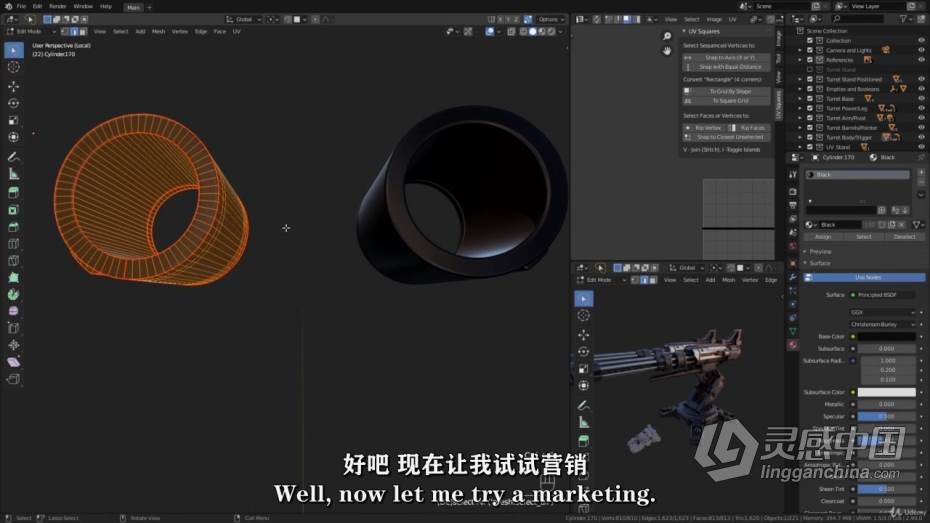
Task: Expand the References collection
Action: click(800, 60)
